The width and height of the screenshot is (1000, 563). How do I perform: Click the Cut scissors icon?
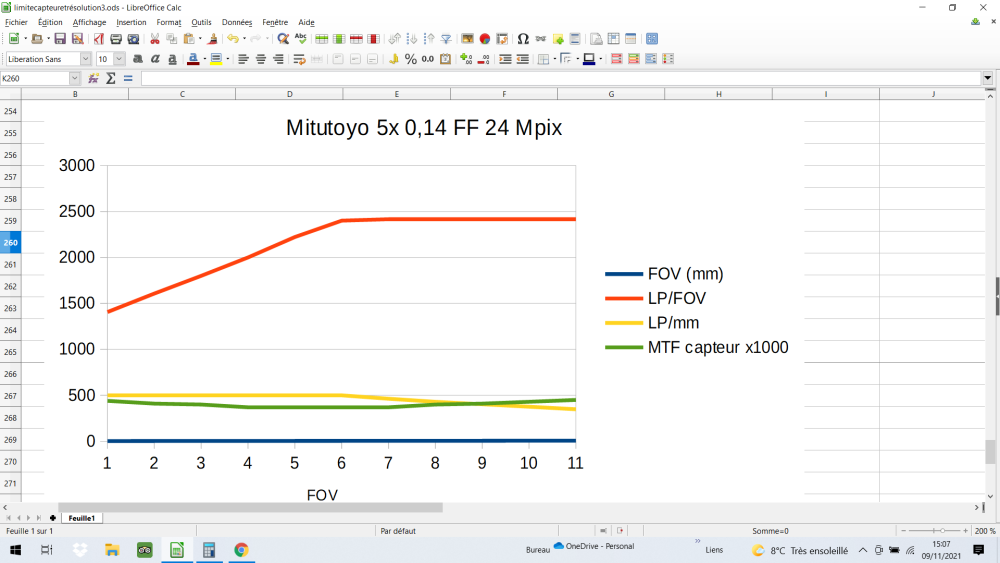point(154,39)
